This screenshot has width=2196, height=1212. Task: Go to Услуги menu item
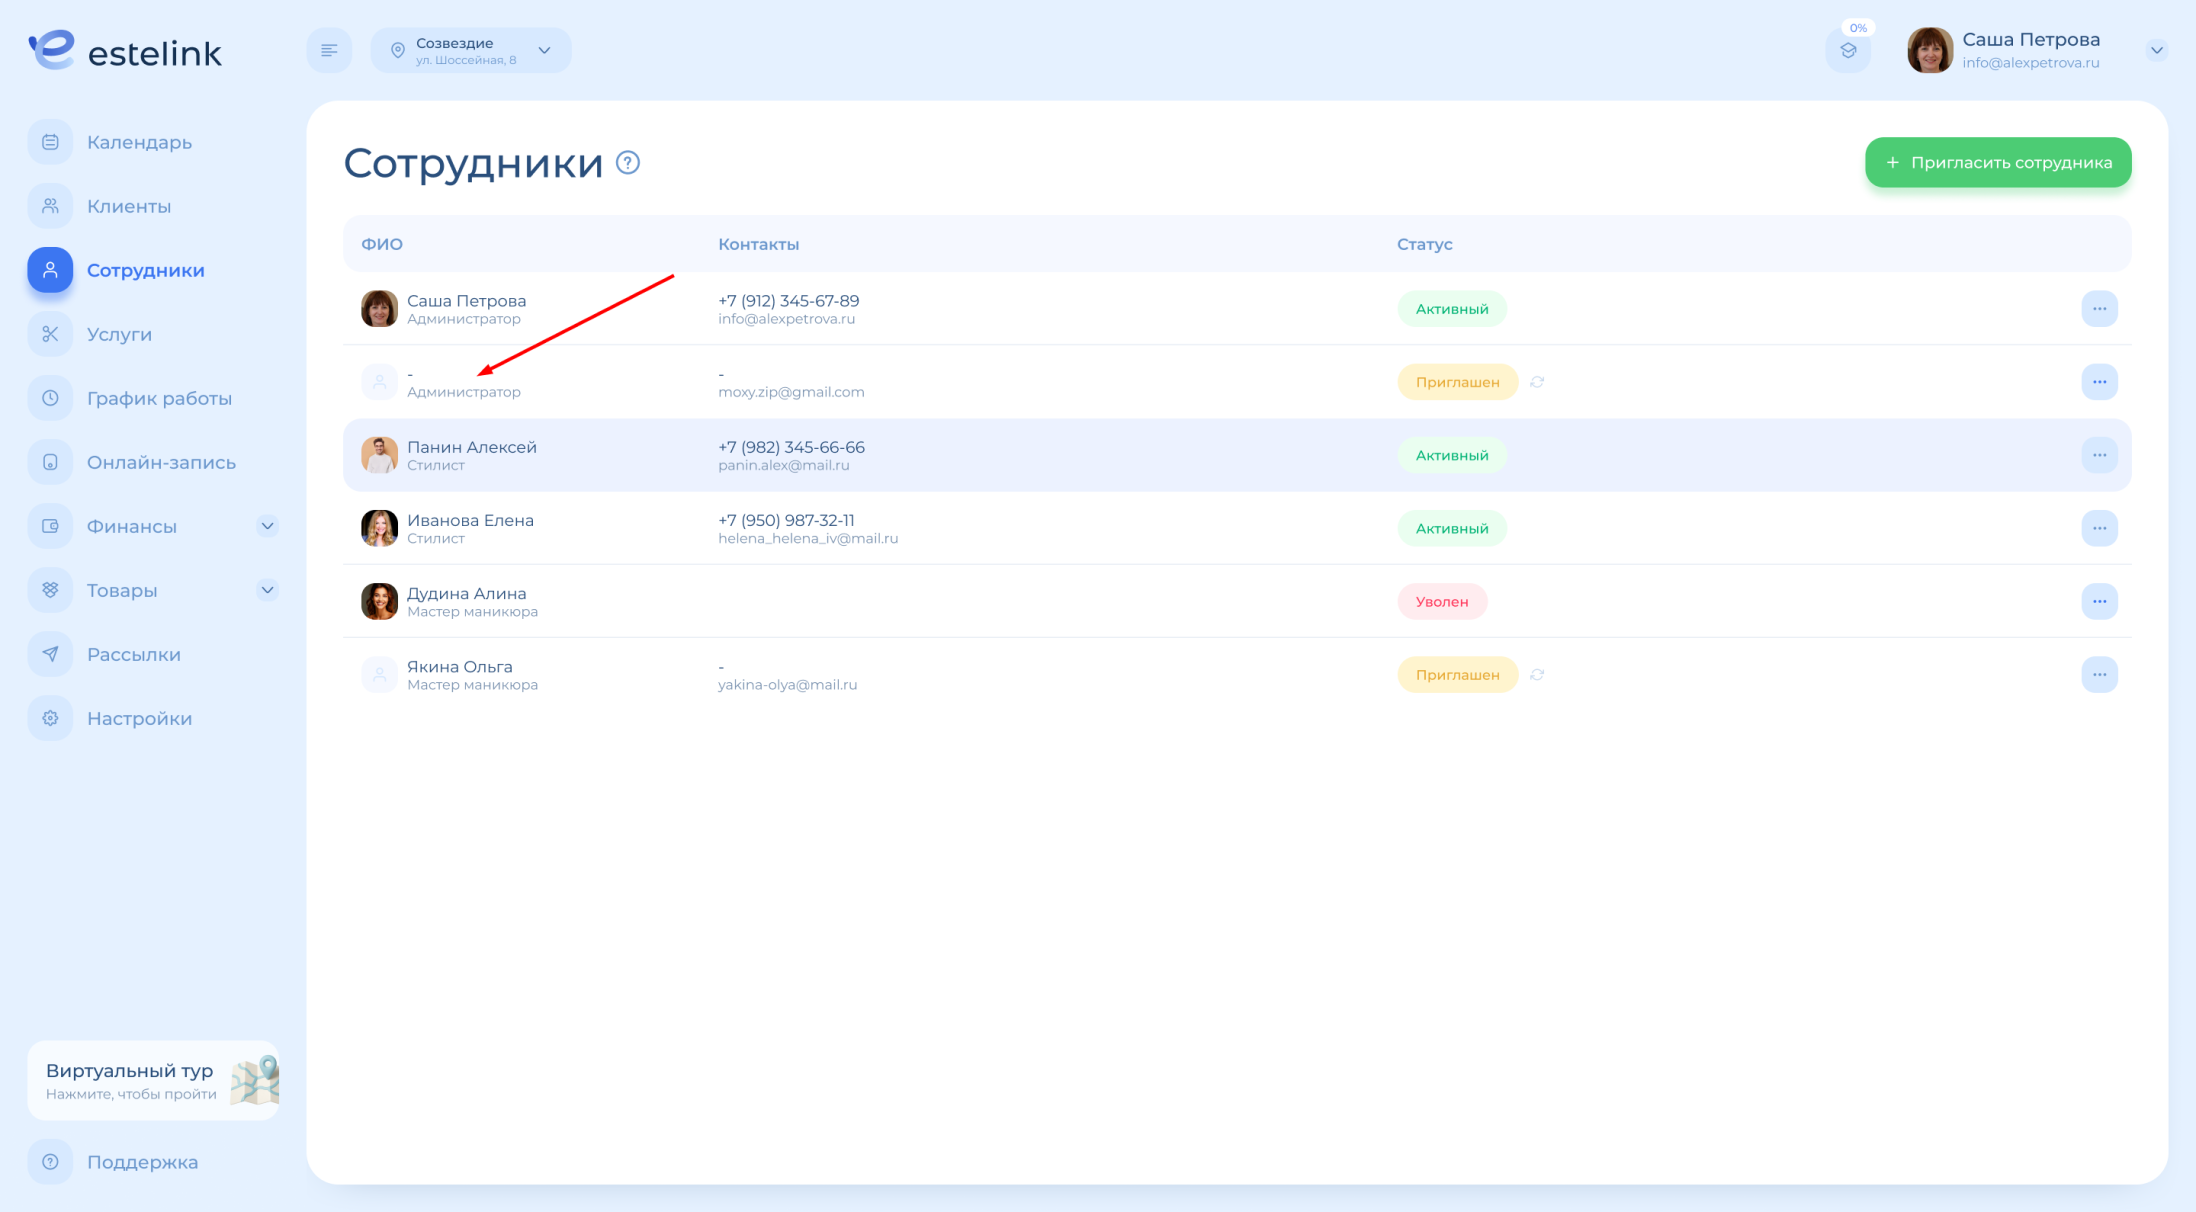(119, 334)
